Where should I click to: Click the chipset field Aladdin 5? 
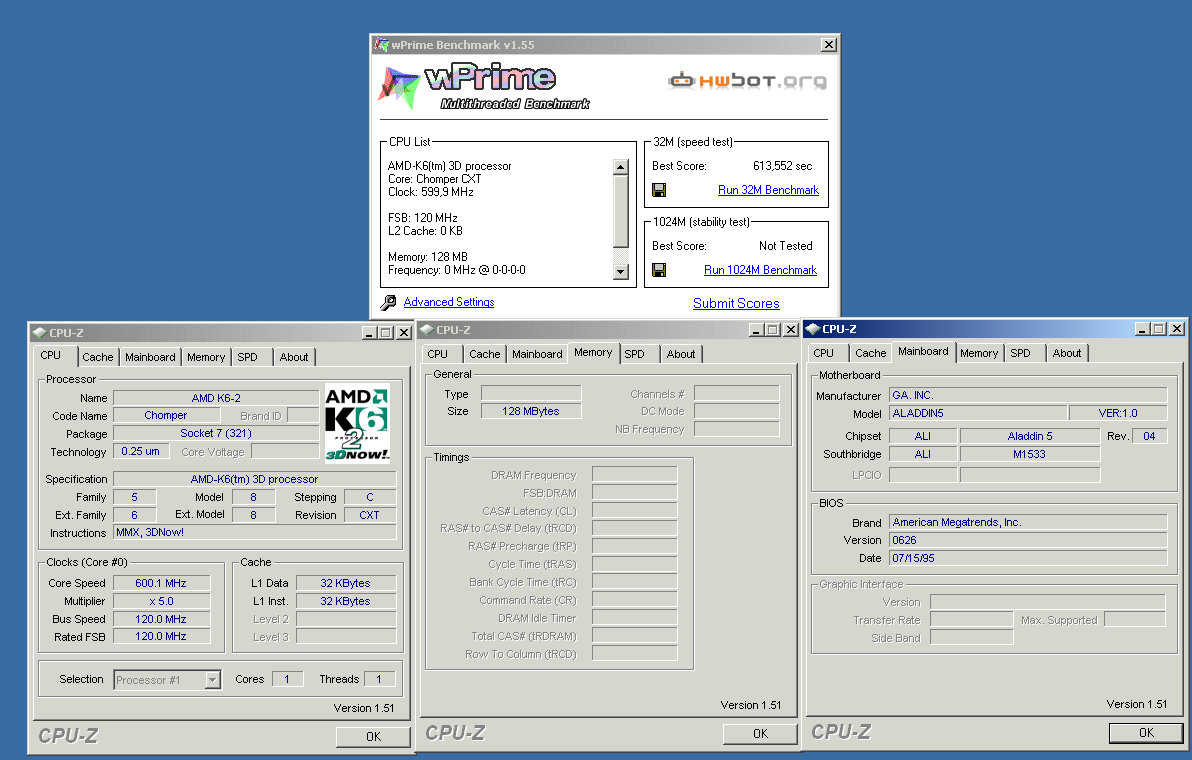[1030, 436]
